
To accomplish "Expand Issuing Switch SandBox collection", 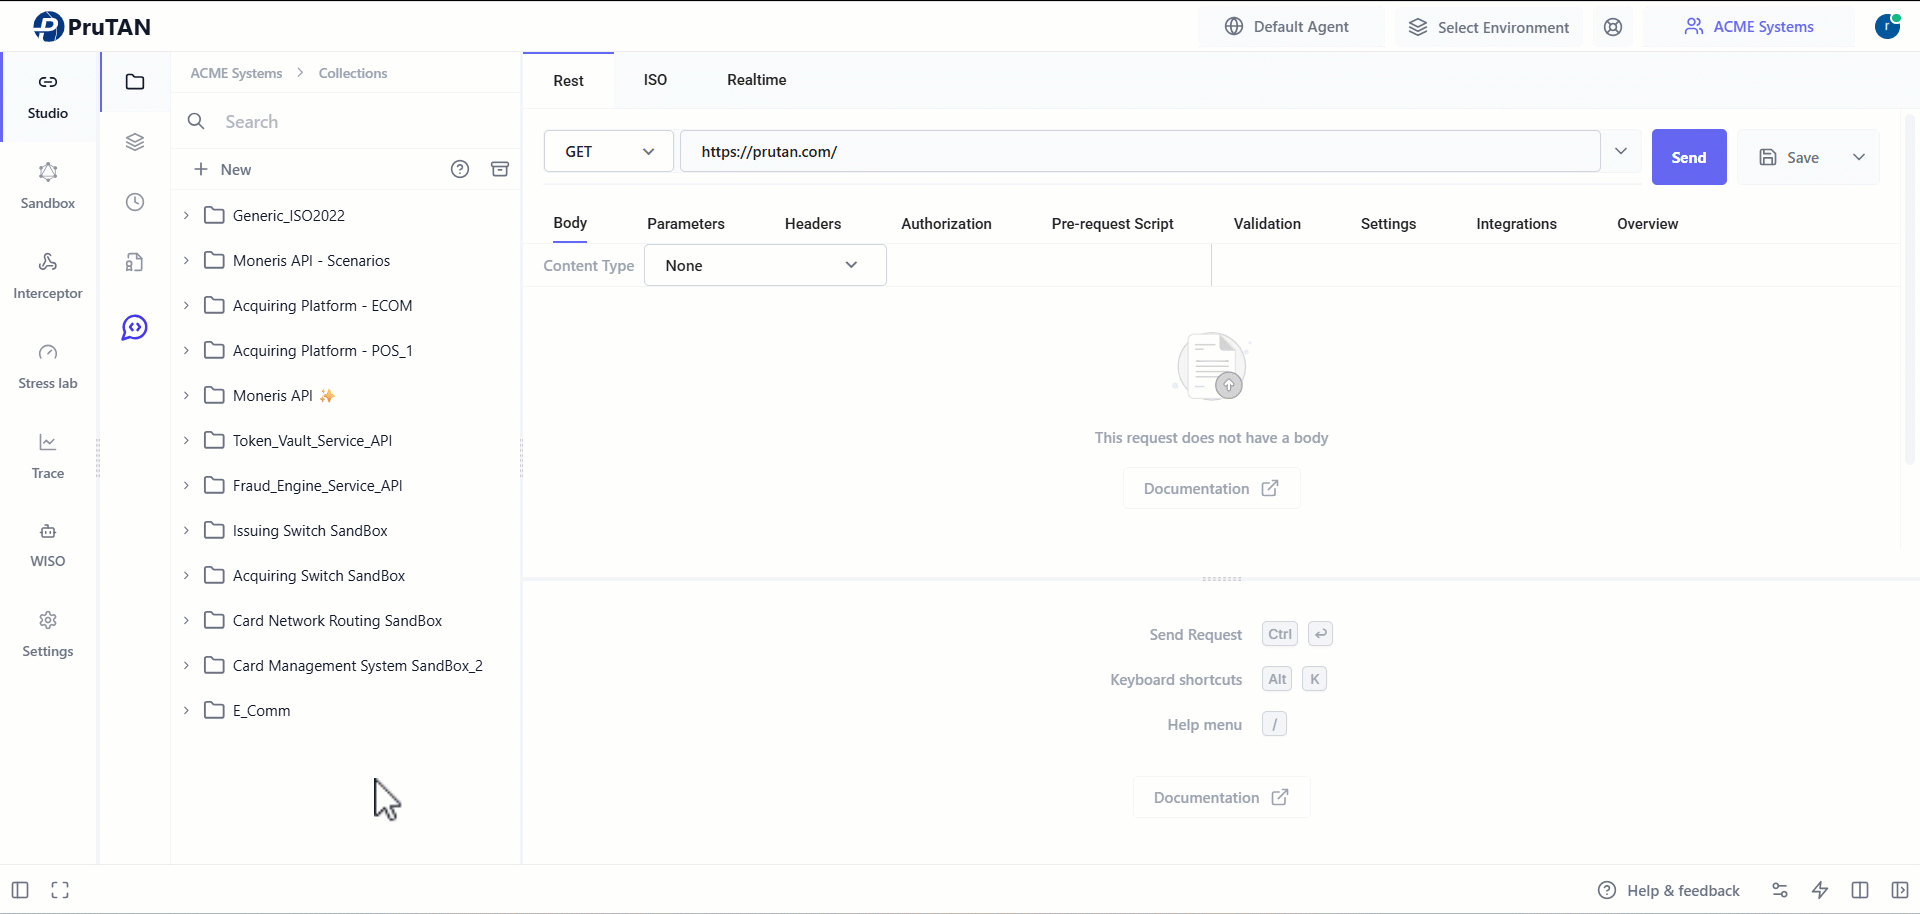I will click(x=186, y=530).
